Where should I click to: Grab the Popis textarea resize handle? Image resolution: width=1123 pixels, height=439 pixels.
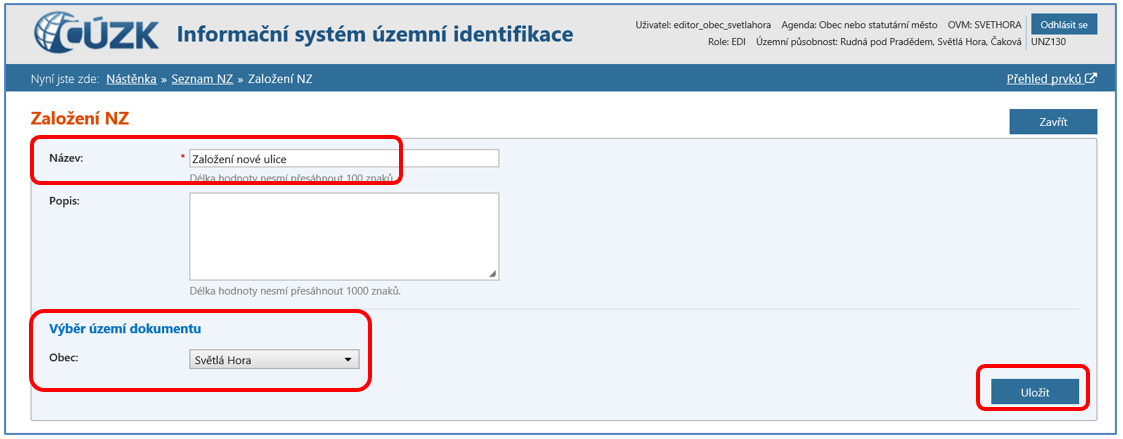click(493, 274)
